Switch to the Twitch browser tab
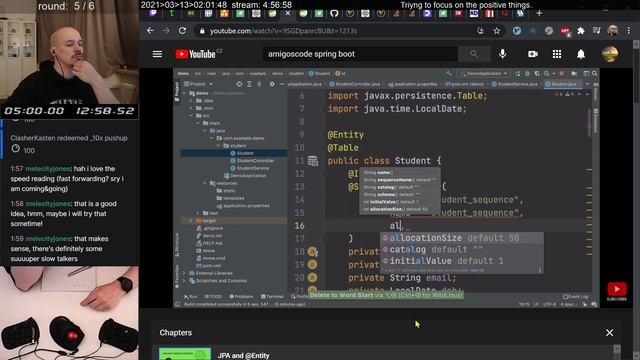The height and width of the screenshot is (360, 640). pyautogui.click(x=153, y=13)
